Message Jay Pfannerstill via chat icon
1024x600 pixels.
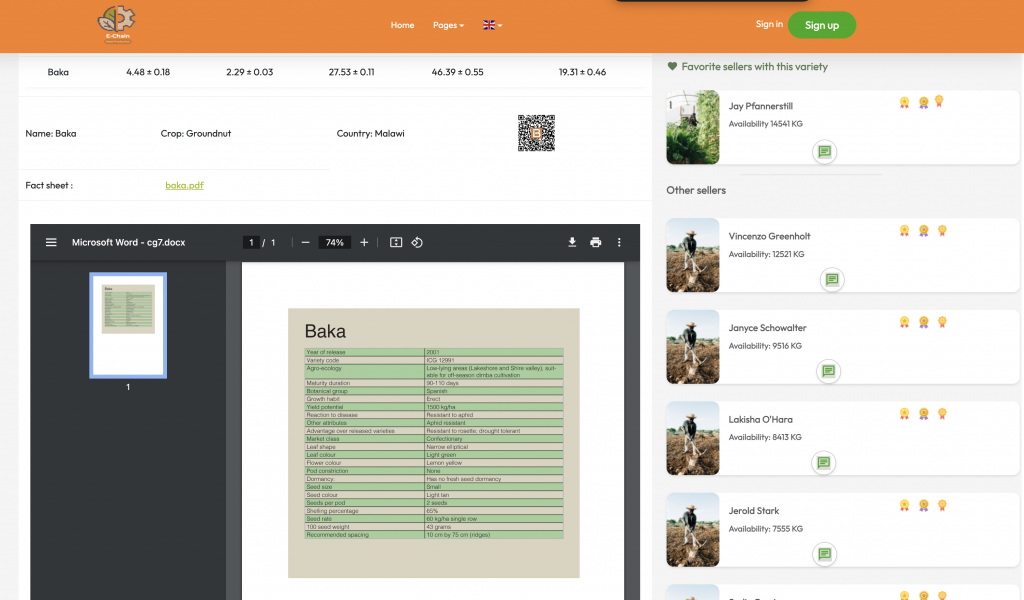coord(825,151)
